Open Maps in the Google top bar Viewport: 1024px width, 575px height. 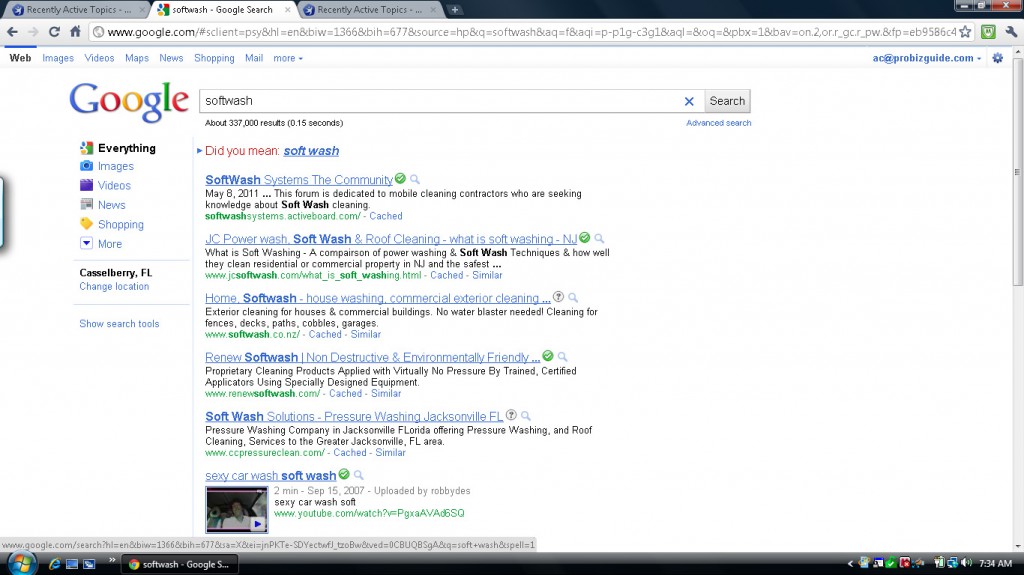(x=136, y=58)
